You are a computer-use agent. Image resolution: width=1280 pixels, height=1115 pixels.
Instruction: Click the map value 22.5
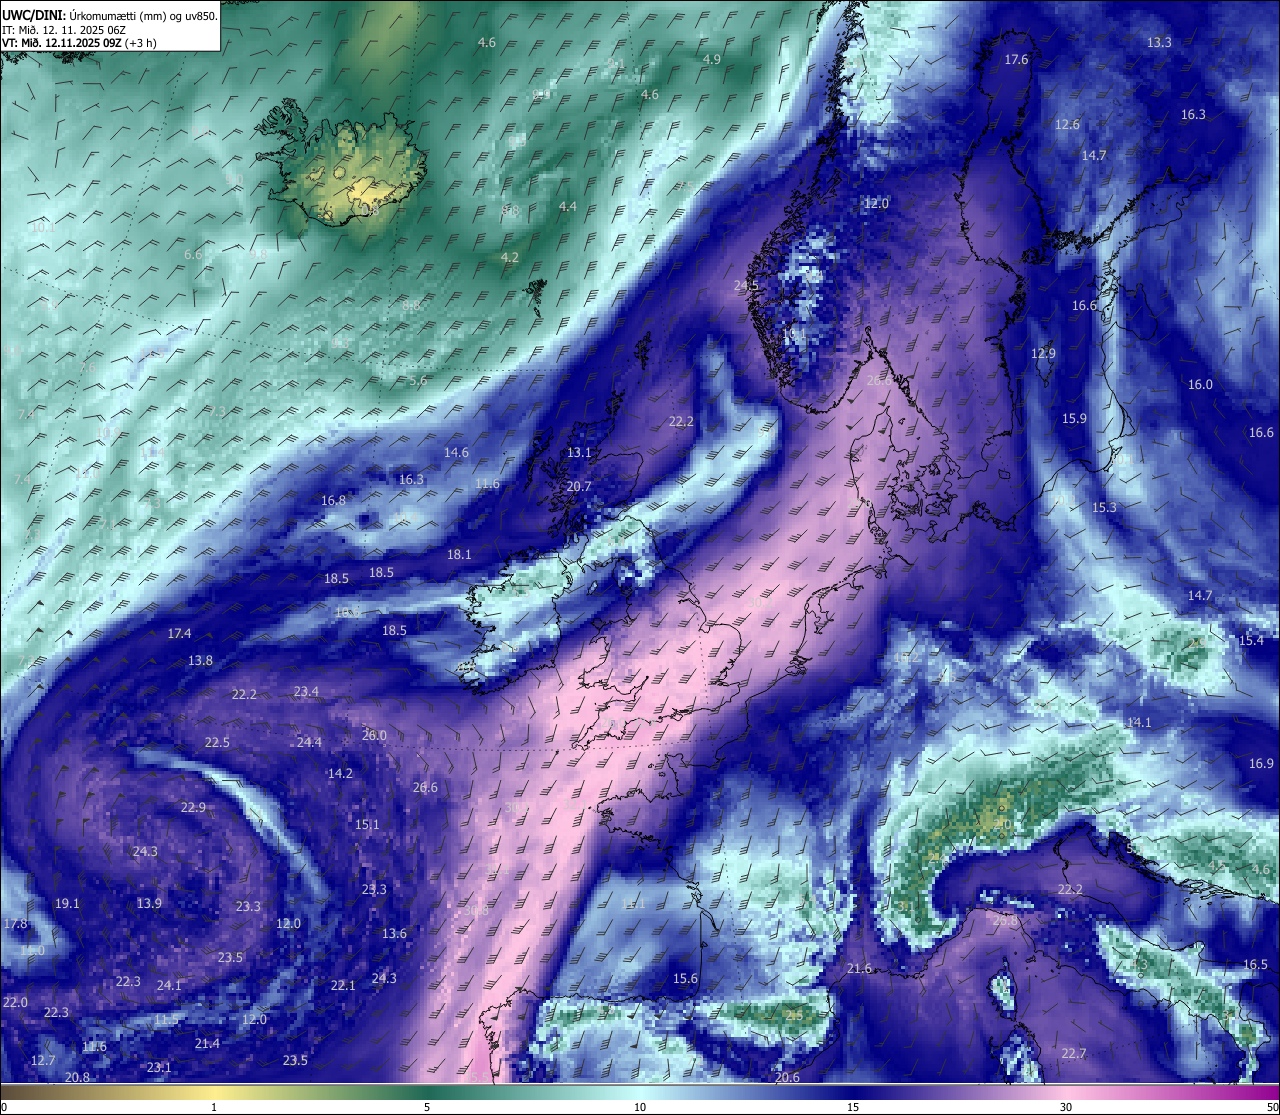217,742
